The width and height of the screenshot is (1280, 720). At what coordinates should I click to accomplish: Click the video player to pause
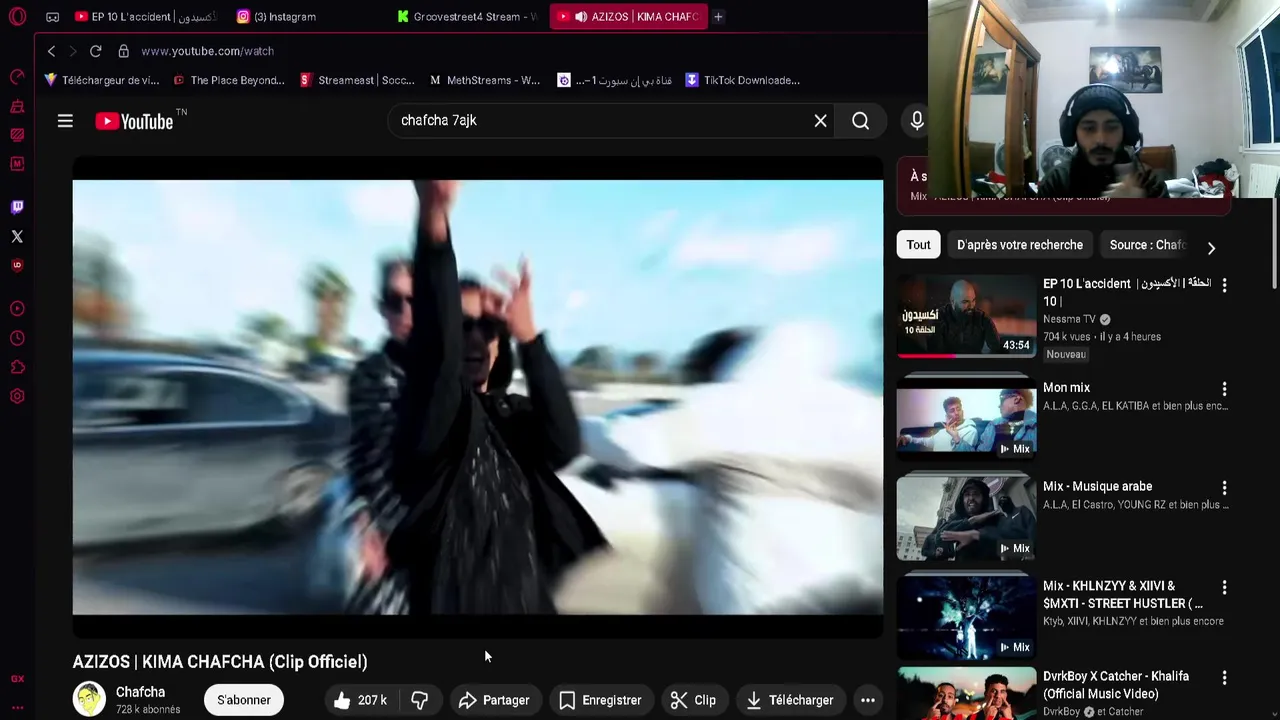pyautogui.click(x=478, y=397)
